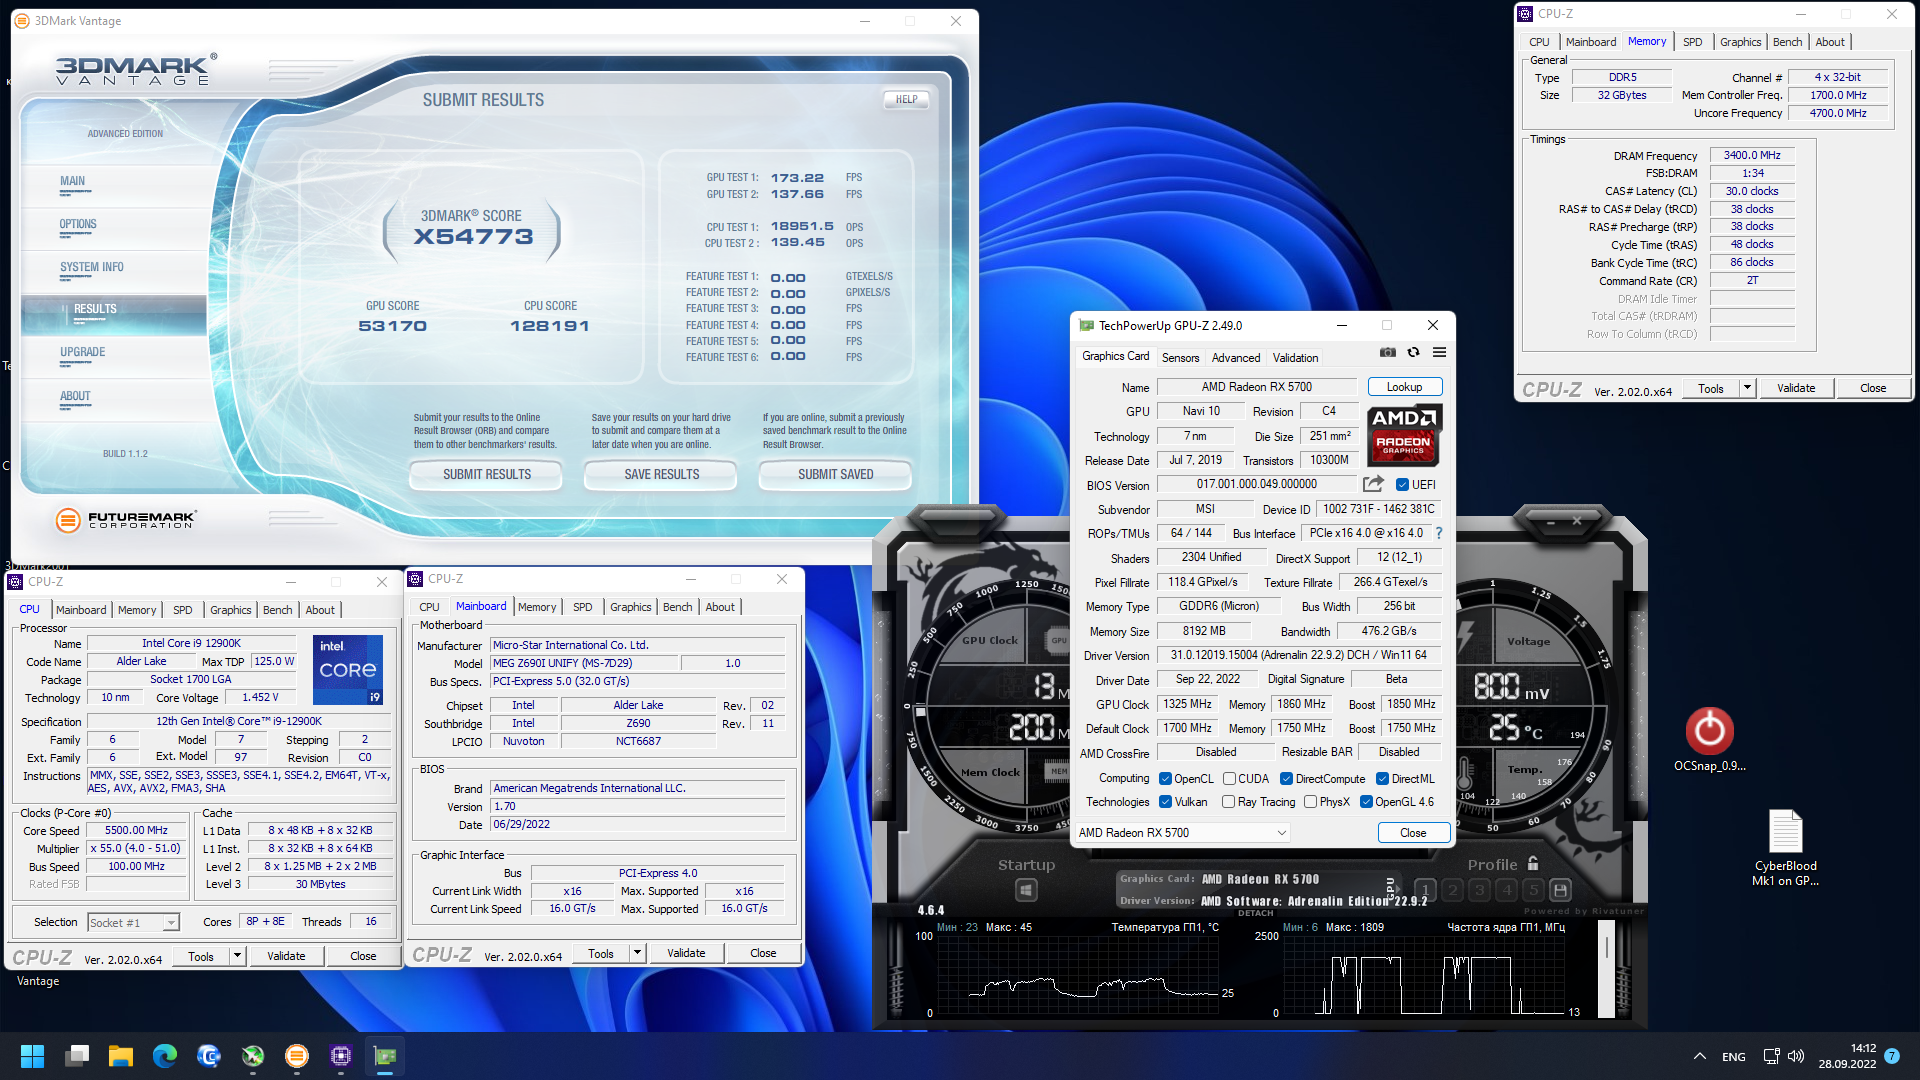Open Windows Start menu

(x=32, y=1056)
